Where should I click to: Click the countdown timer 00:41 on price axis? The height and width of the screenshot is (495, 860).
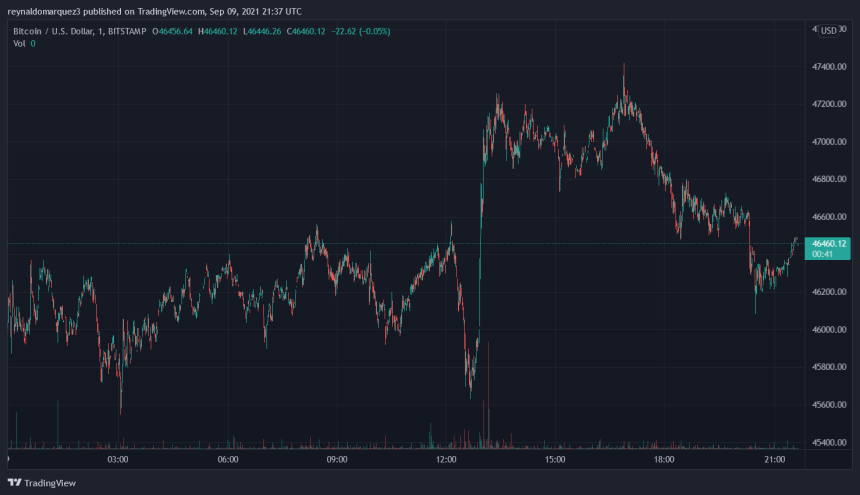pos(824,254)
